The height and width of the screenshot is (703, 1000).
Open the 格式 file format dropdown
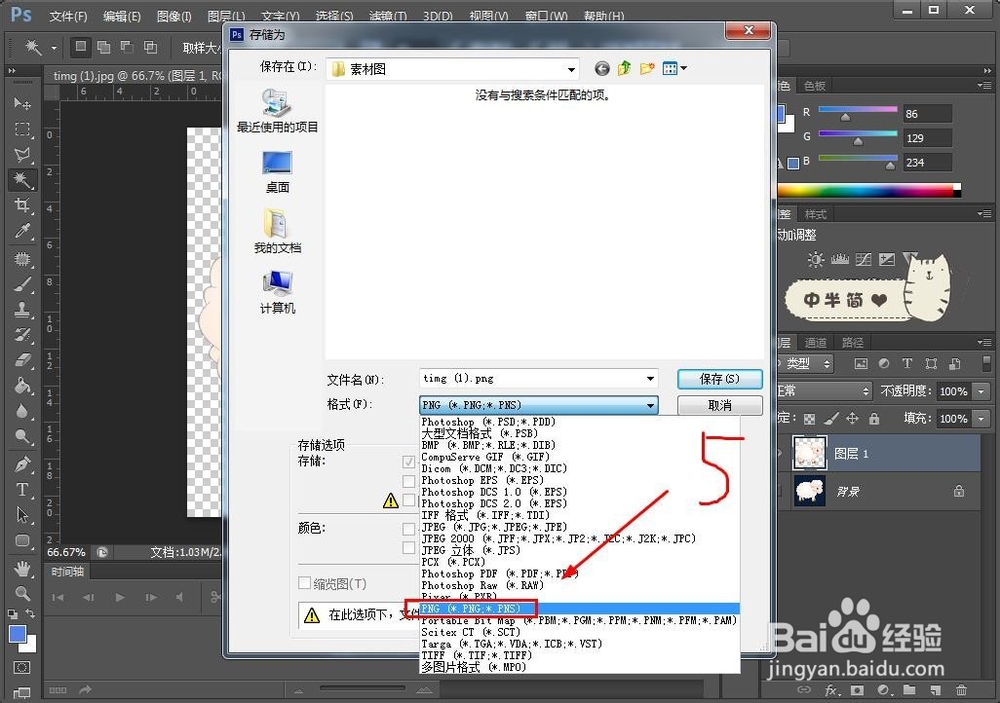(x=651, y=404)
